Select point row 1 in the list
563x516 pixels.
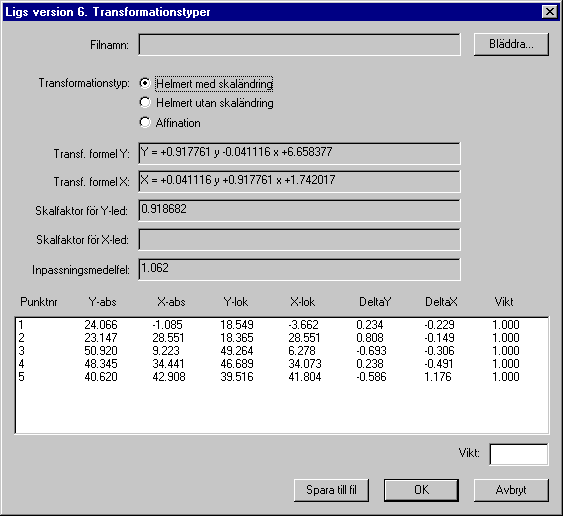[282, 325]
